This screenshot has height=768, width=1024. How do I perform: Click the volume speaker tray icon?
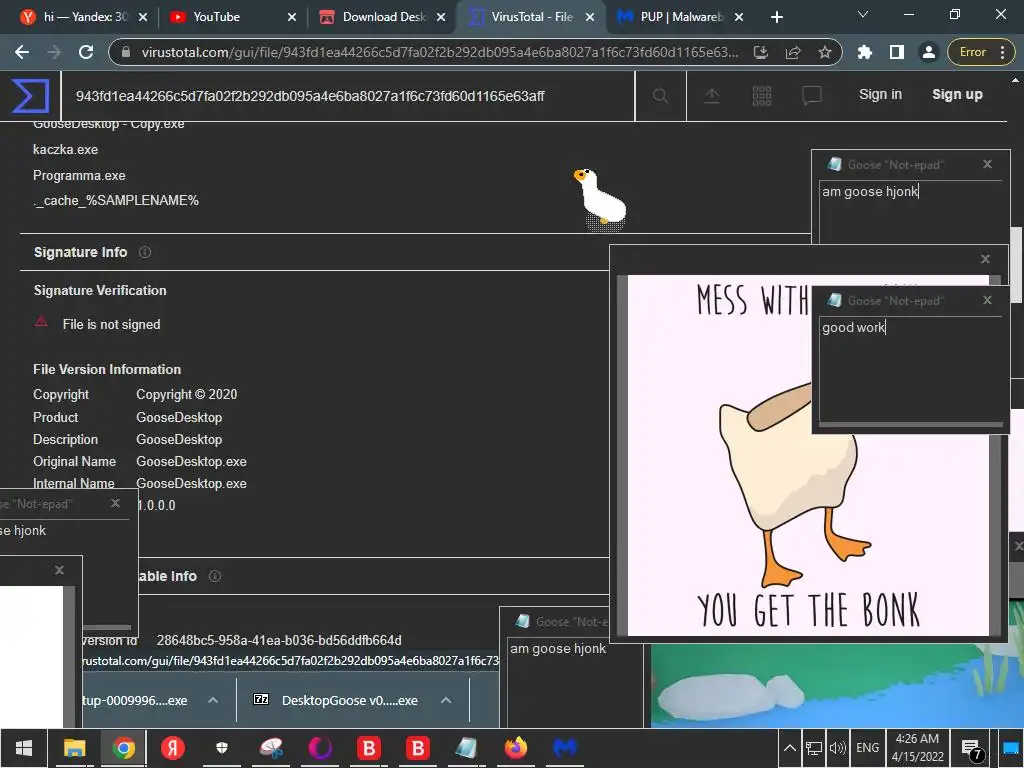[x=837, y=748]
